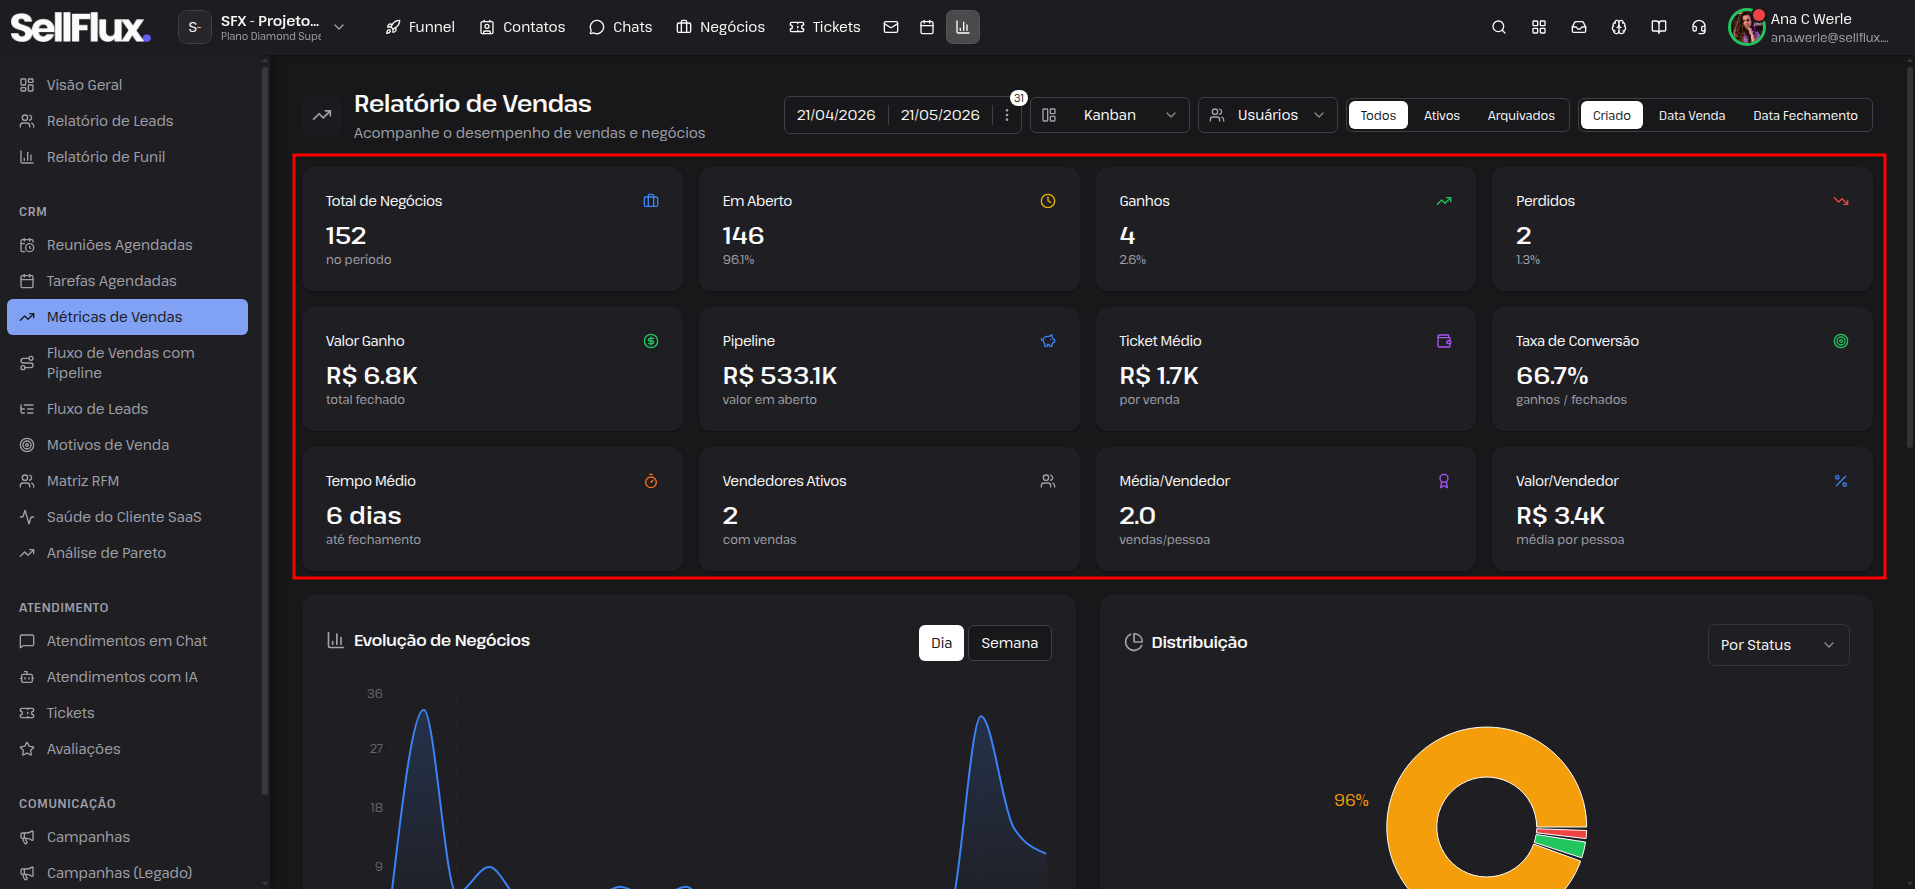This screenshot has height=889, width=1915.
Task: Open the apps grid icon
Action: point(1538,27)
